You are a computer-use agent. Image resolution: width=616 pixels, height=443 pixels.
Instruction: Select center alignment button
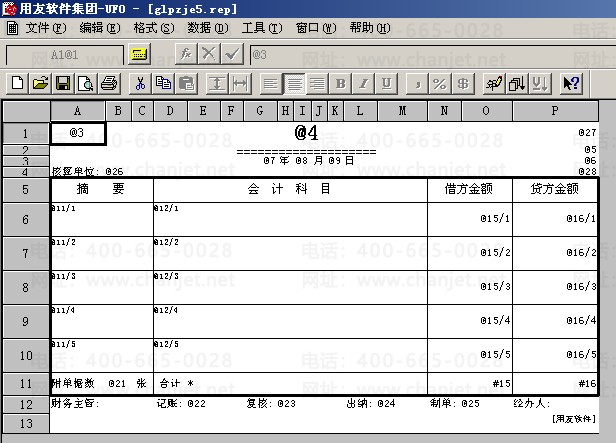point(294,83)
